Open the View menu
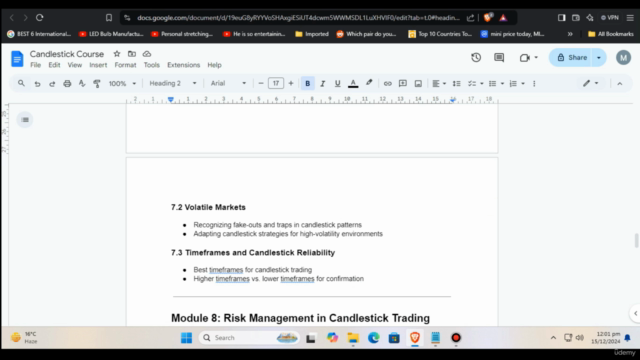This screenshot has width=640, height=360. click(74, 65)
